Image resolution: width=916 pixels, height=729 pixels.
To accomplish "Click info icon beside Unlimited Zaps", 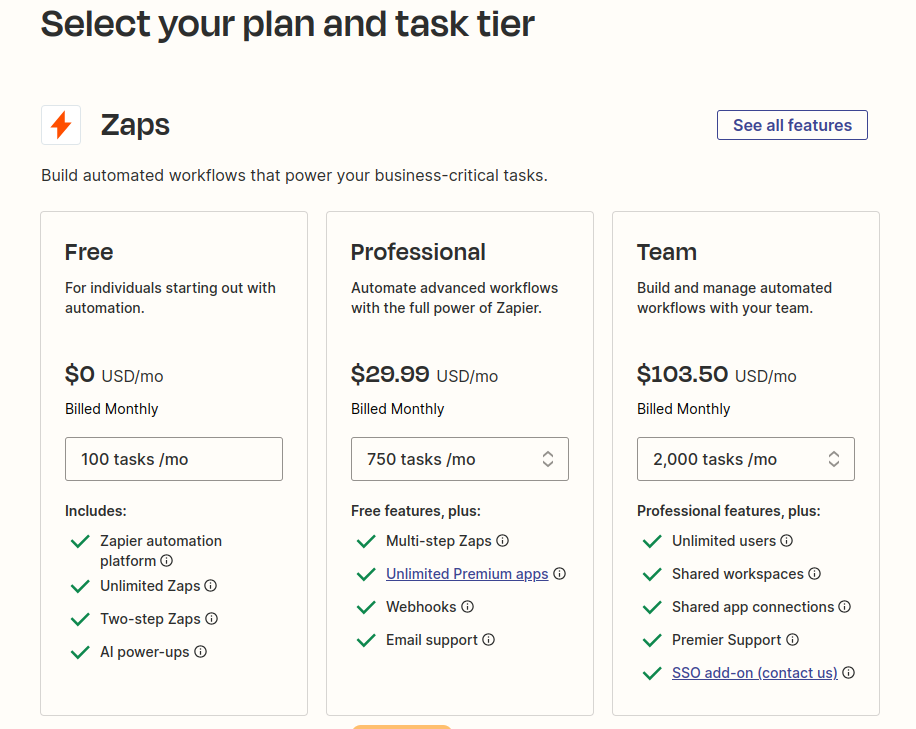I will (x=211, y=586).
